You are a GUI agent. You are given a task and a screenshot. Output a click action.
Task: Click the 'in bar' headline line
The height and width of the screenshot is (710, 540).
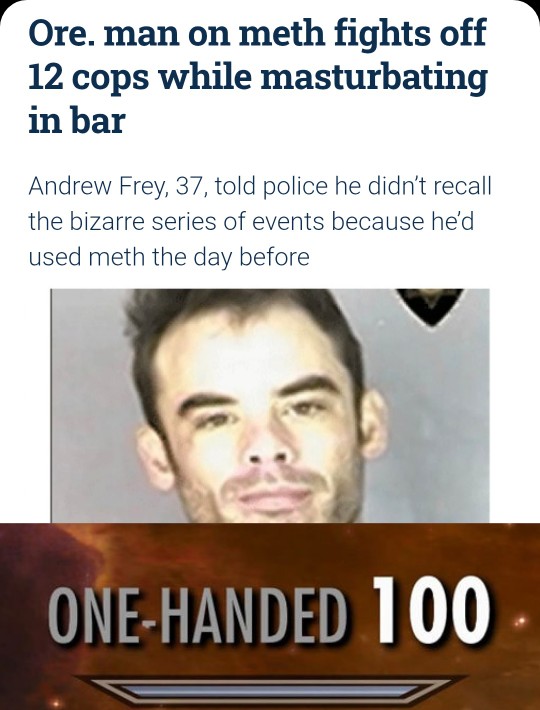[76, 120]
